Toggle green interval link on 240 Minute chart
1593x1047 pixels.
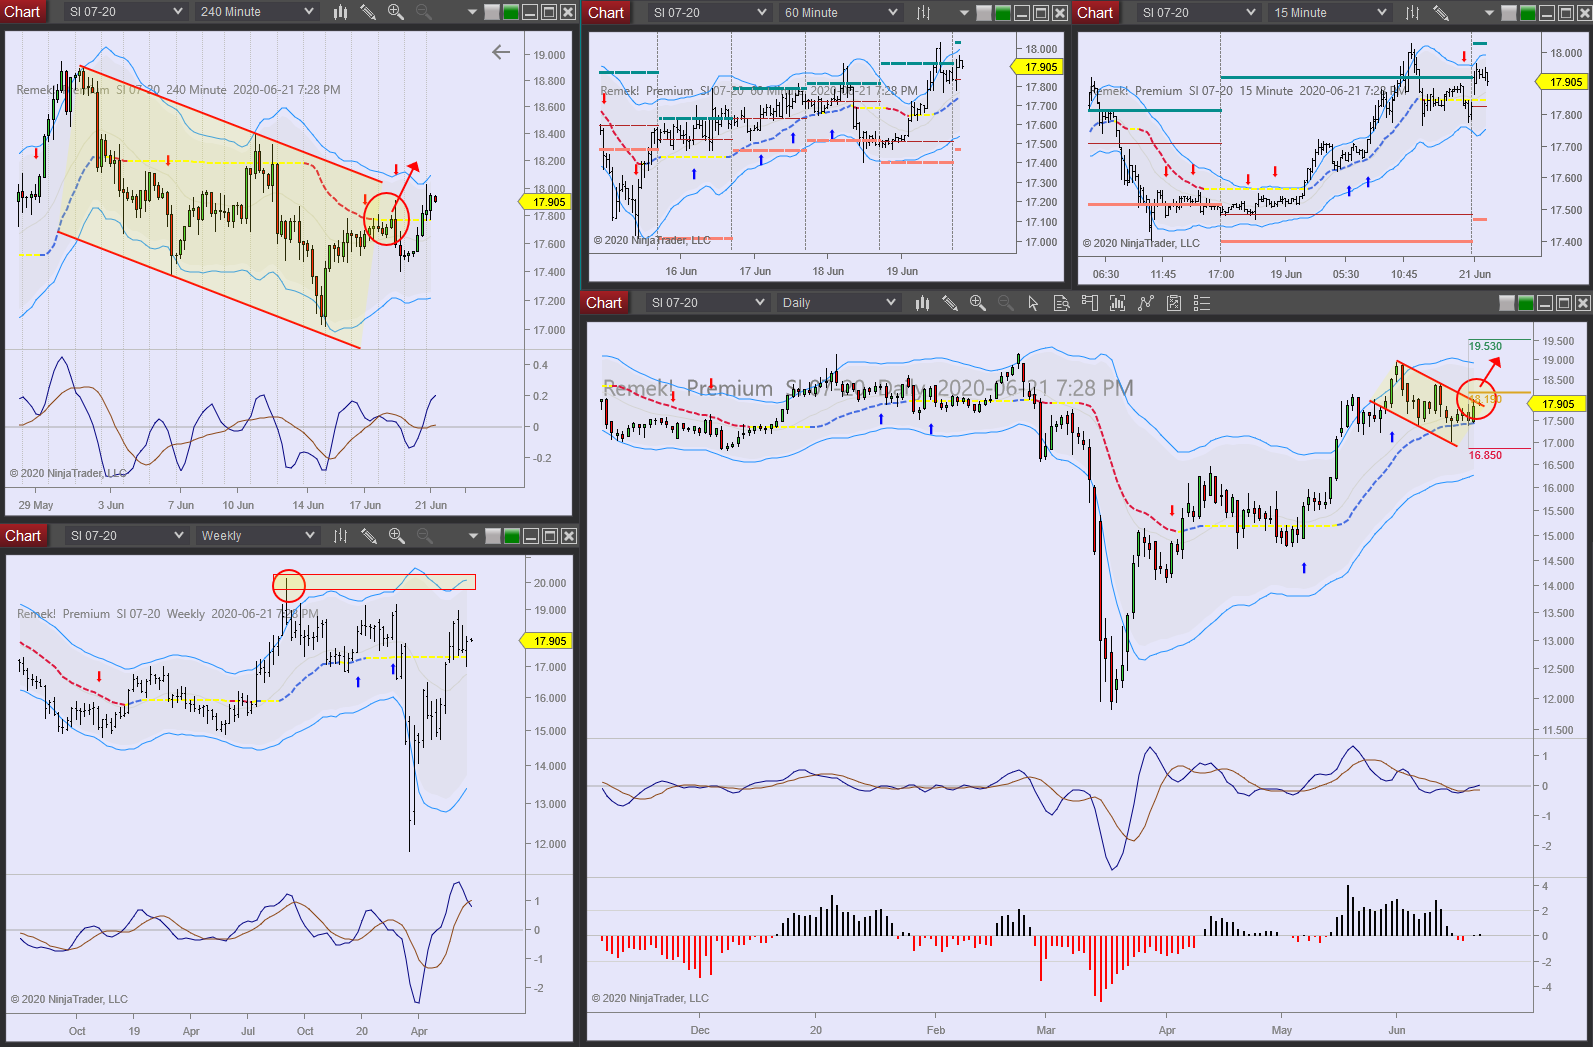pos(511,12)
